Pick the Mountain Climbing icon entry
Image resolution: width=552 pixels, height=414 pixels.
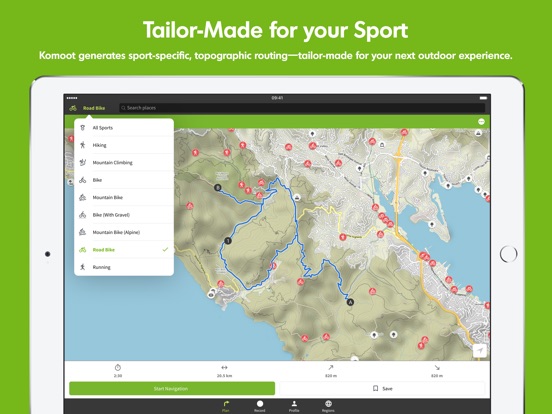[x=83, y=162]
